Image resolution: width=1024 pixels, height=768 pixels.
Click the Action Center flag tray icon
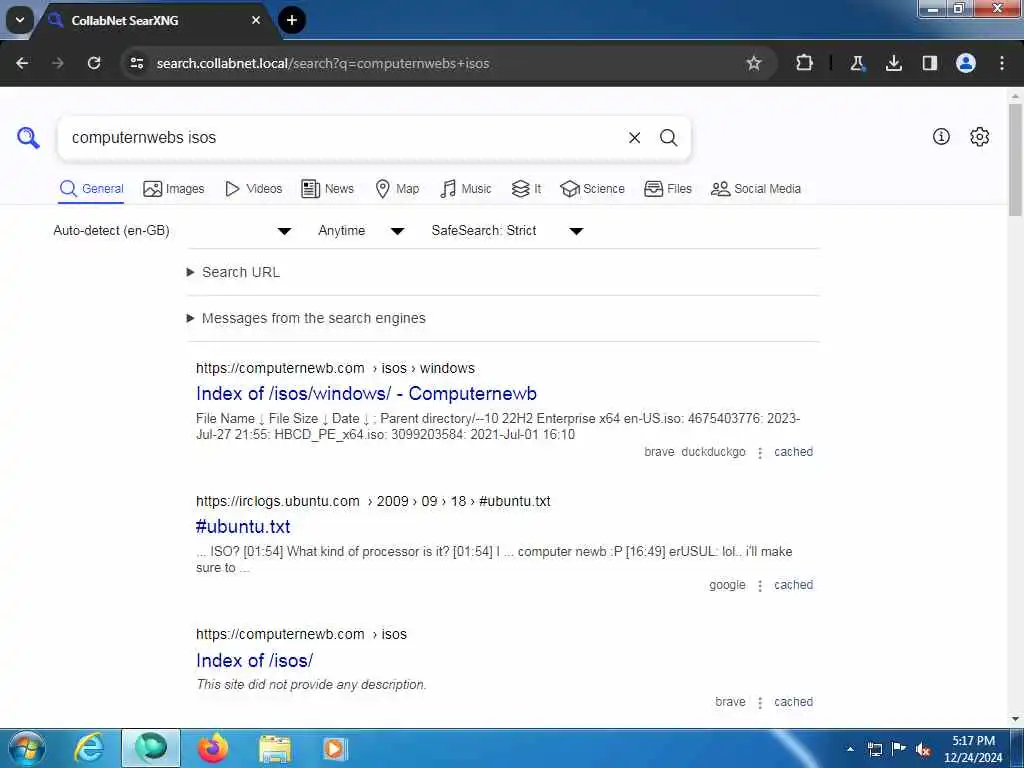point(899,749)
